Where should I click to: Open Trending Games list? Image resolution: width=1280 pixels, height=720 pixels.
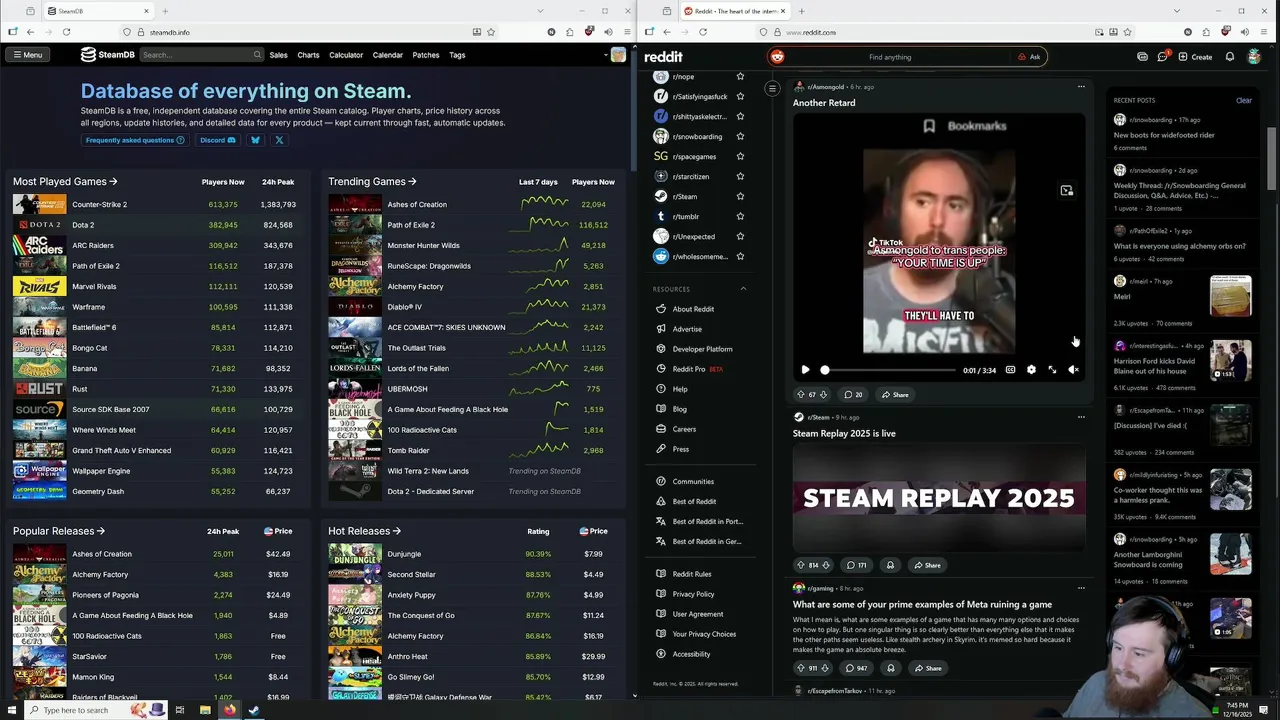(x=373, y=182)
